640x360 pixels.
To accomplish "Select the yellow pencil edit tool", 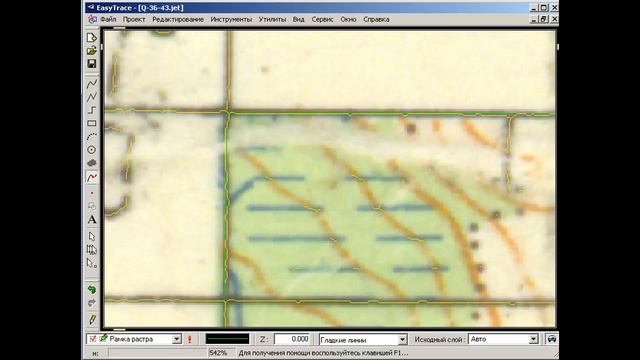I will pyautogui.click(x=92, y=319).
